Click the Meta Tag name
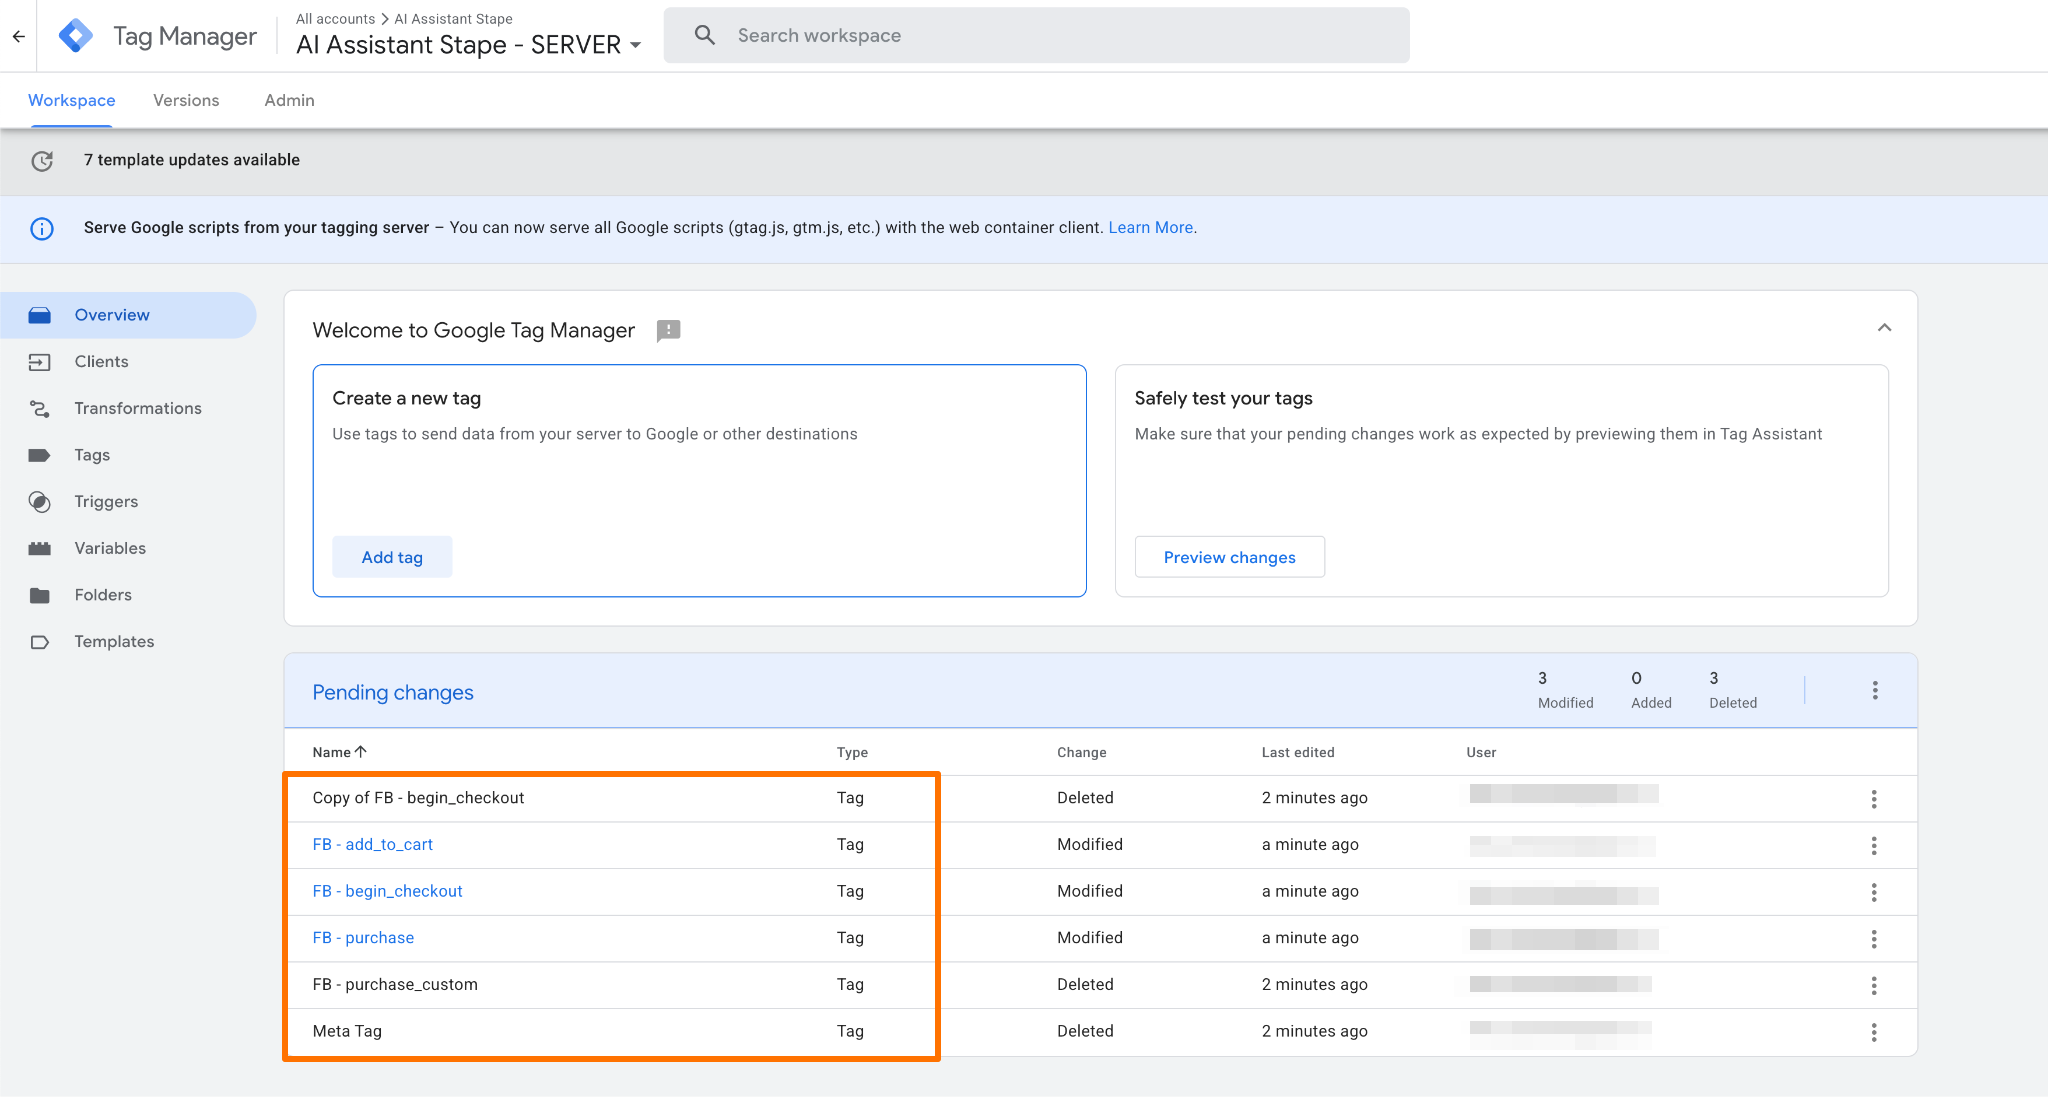This screenshot has height=1097, width=2048. [347, 1031]
